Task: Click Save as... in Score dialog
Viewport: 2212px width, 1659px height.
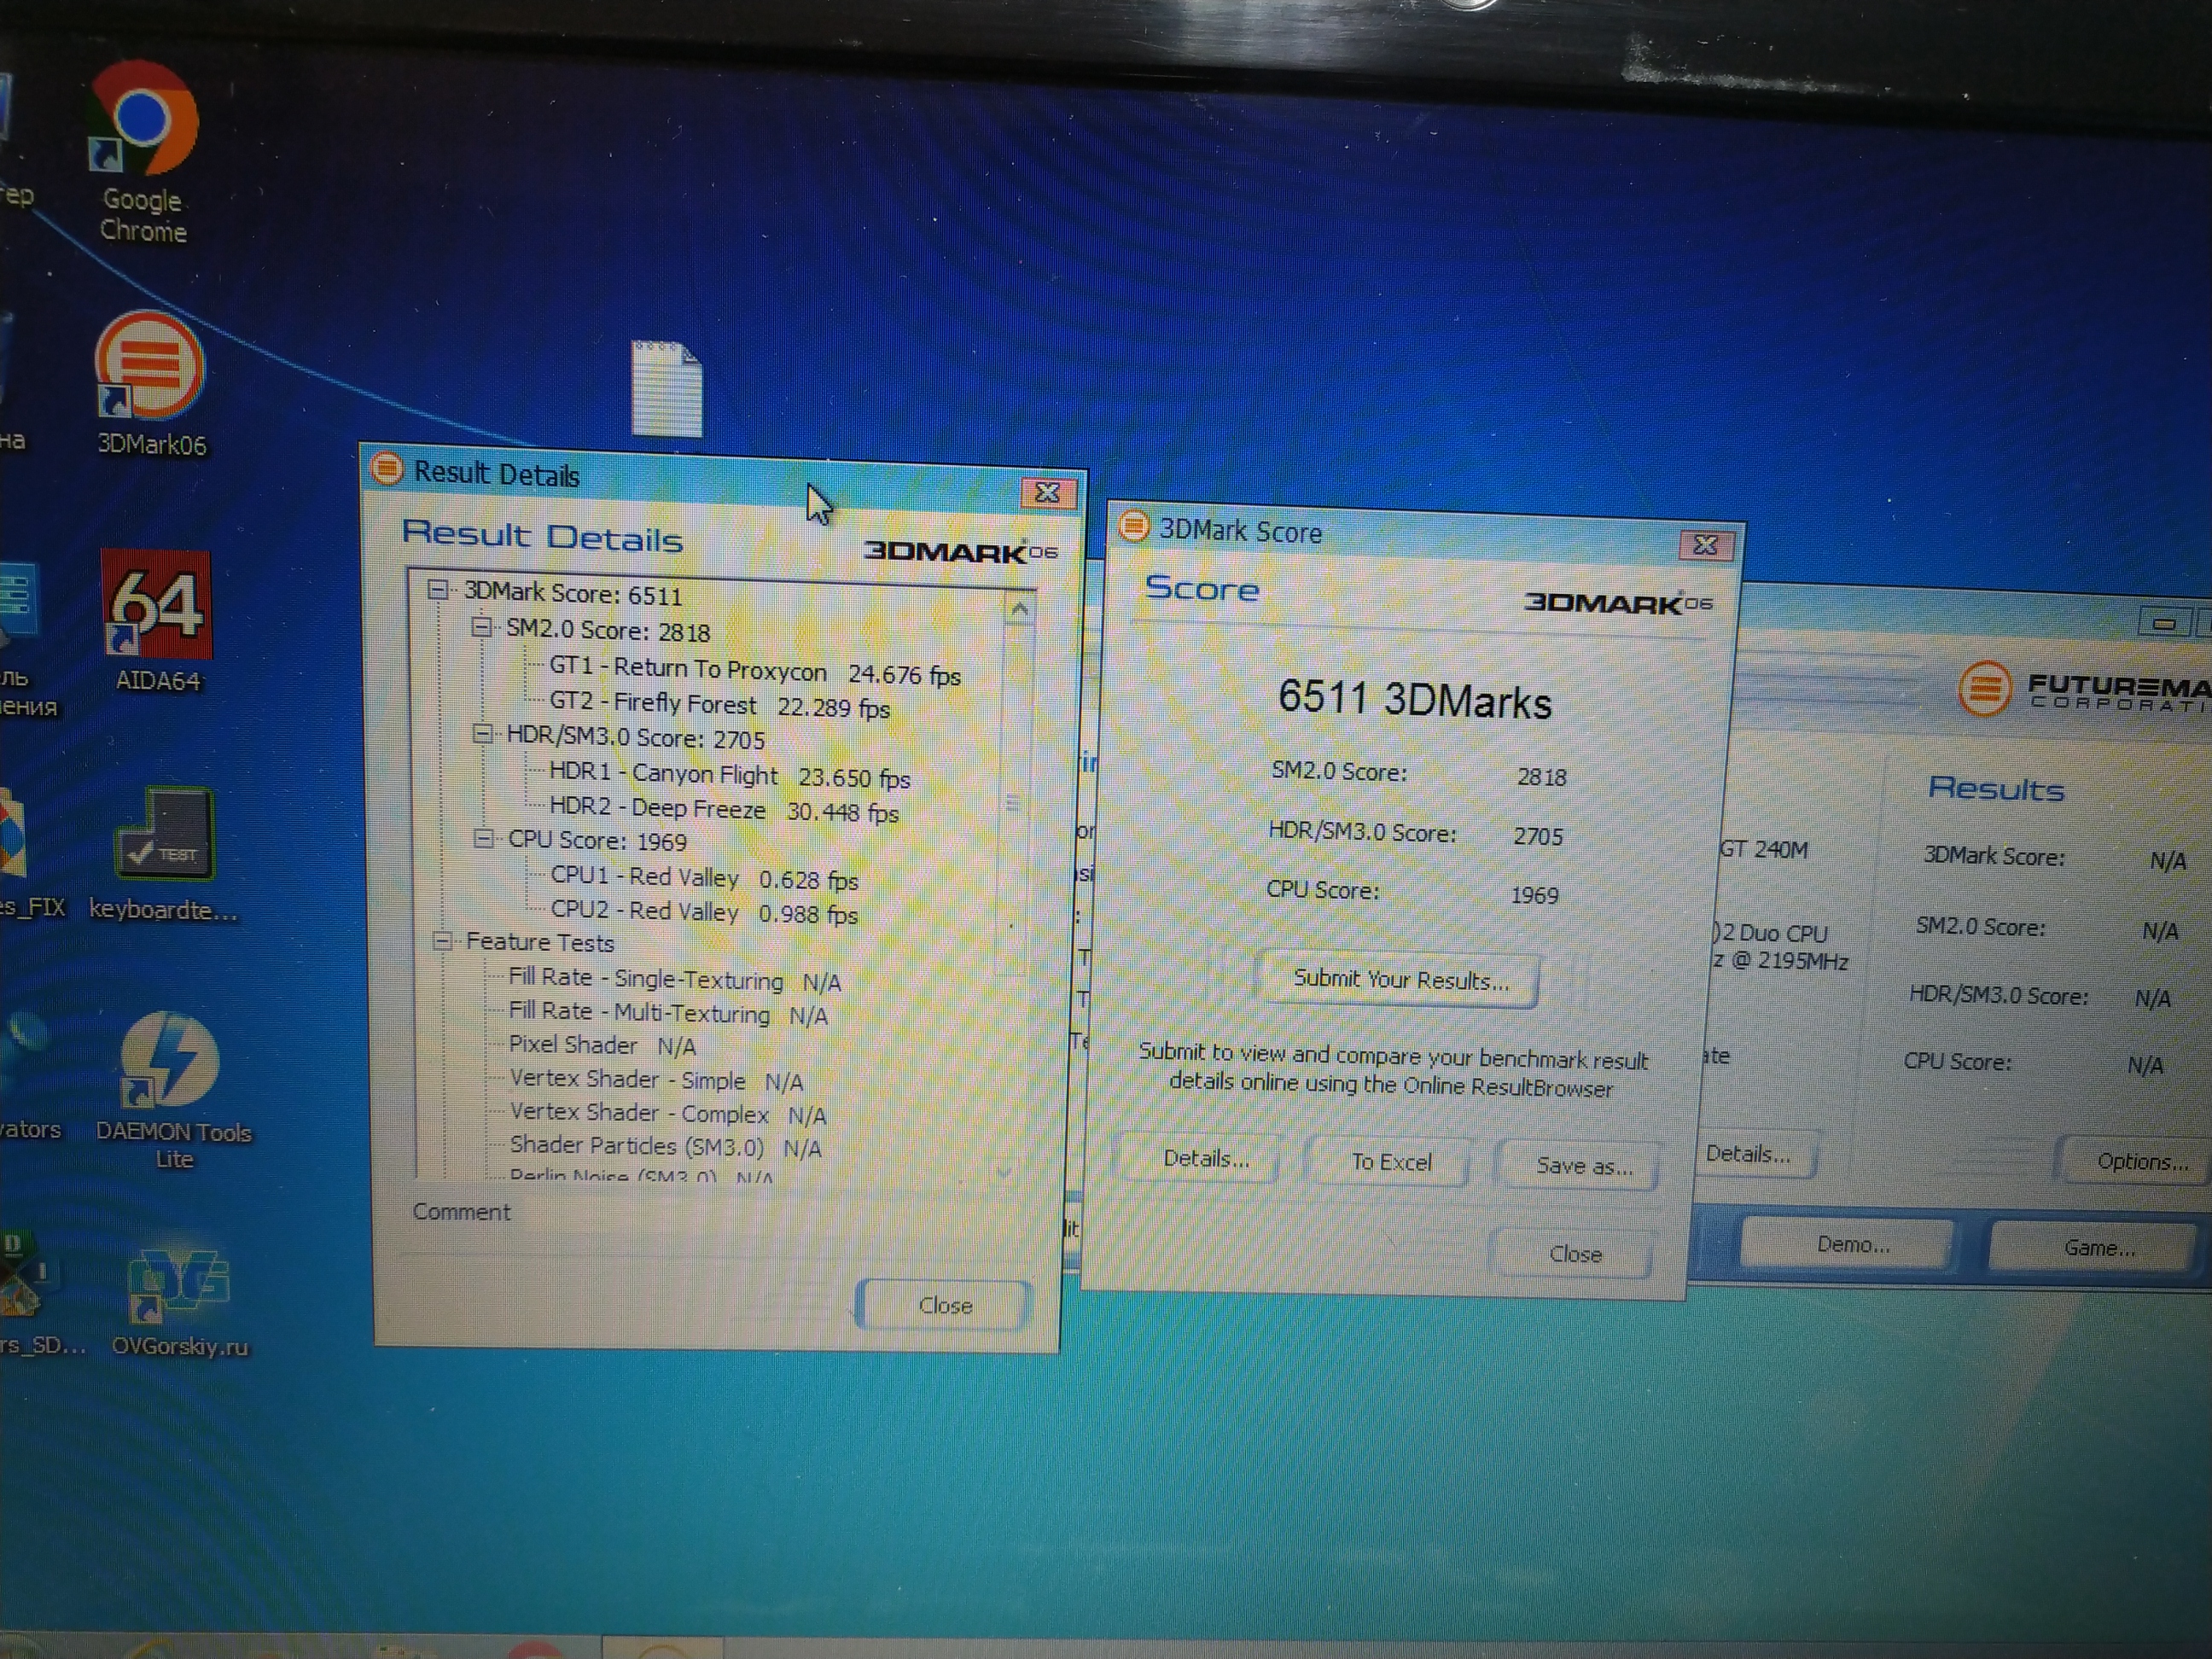Action: point(1584,1166)
